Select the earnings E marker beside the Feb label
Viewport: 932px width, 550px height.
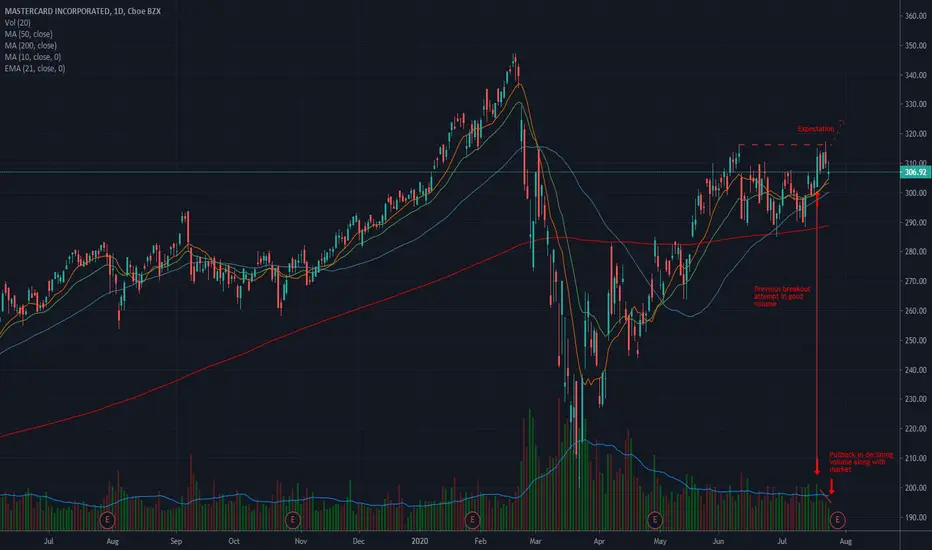pos(472,520)
